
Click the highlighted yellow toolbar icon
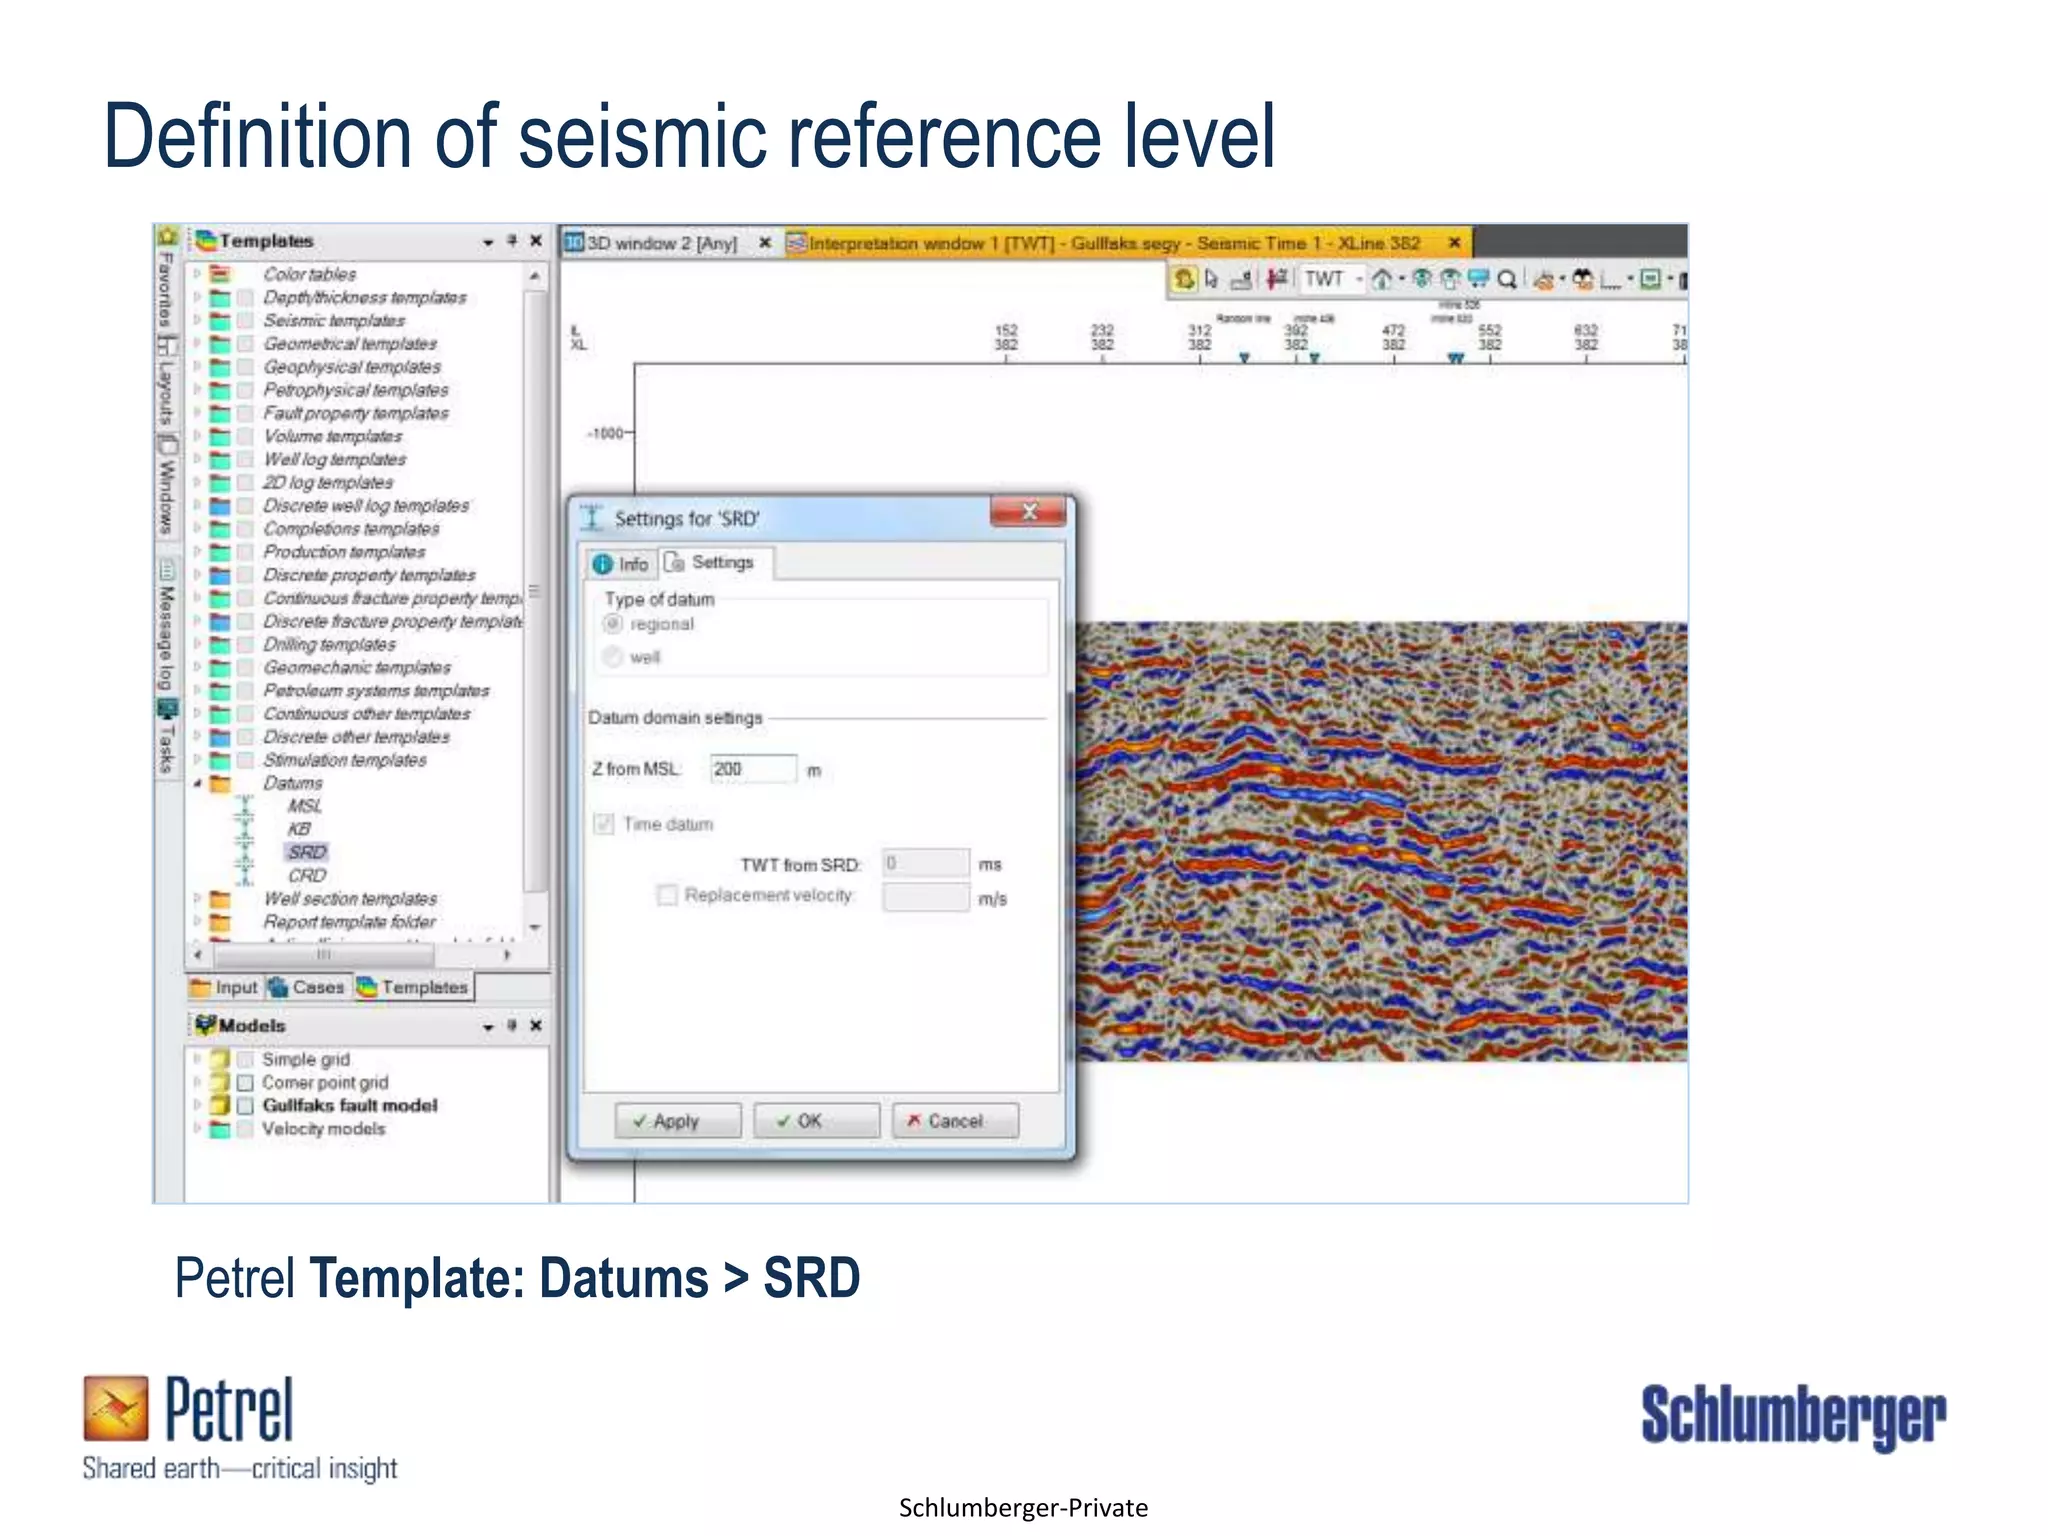pos(1184,279)
